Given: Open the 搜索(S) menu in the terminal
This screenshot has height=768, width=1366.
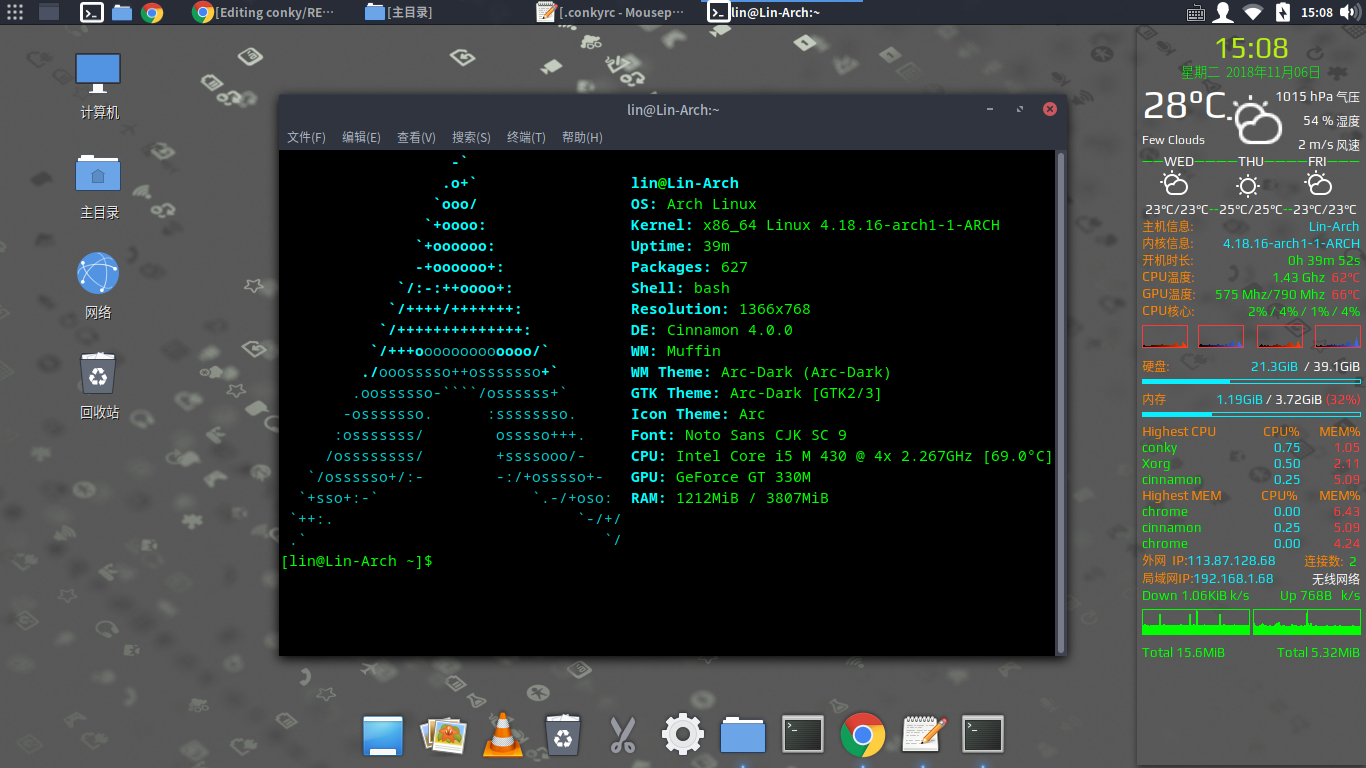Looking at the screenshot, I should 471,138.
